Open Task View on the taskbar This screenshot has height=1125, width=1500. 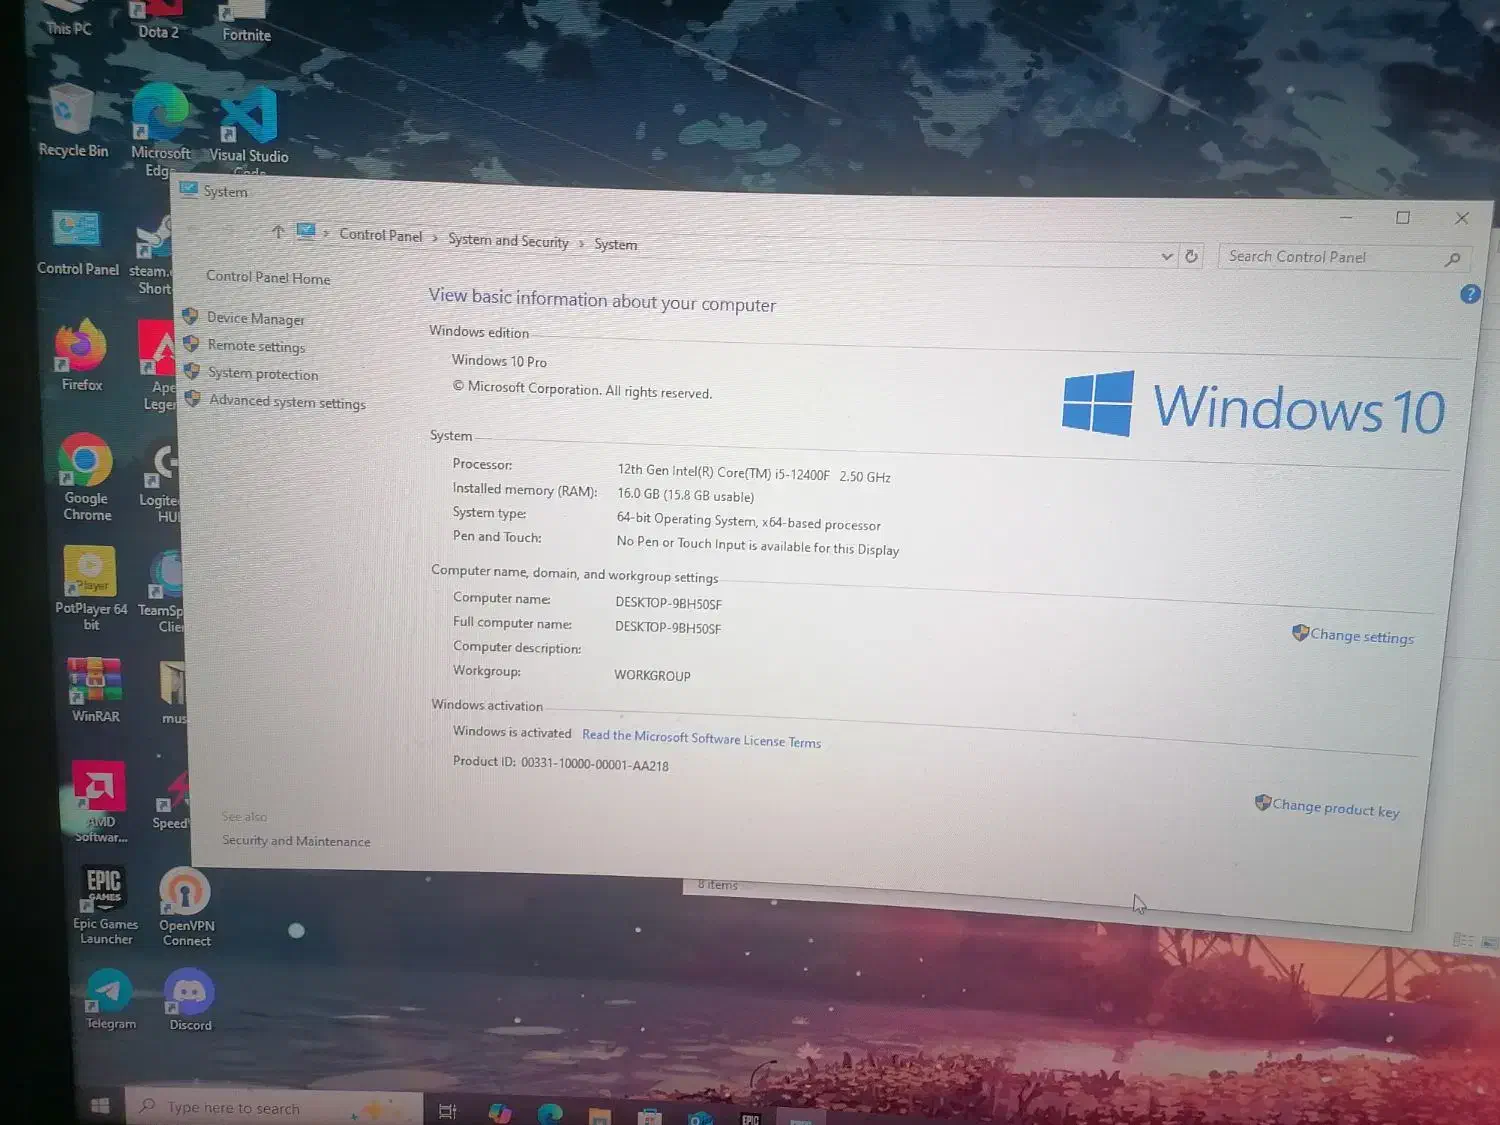coord(447,1111)
